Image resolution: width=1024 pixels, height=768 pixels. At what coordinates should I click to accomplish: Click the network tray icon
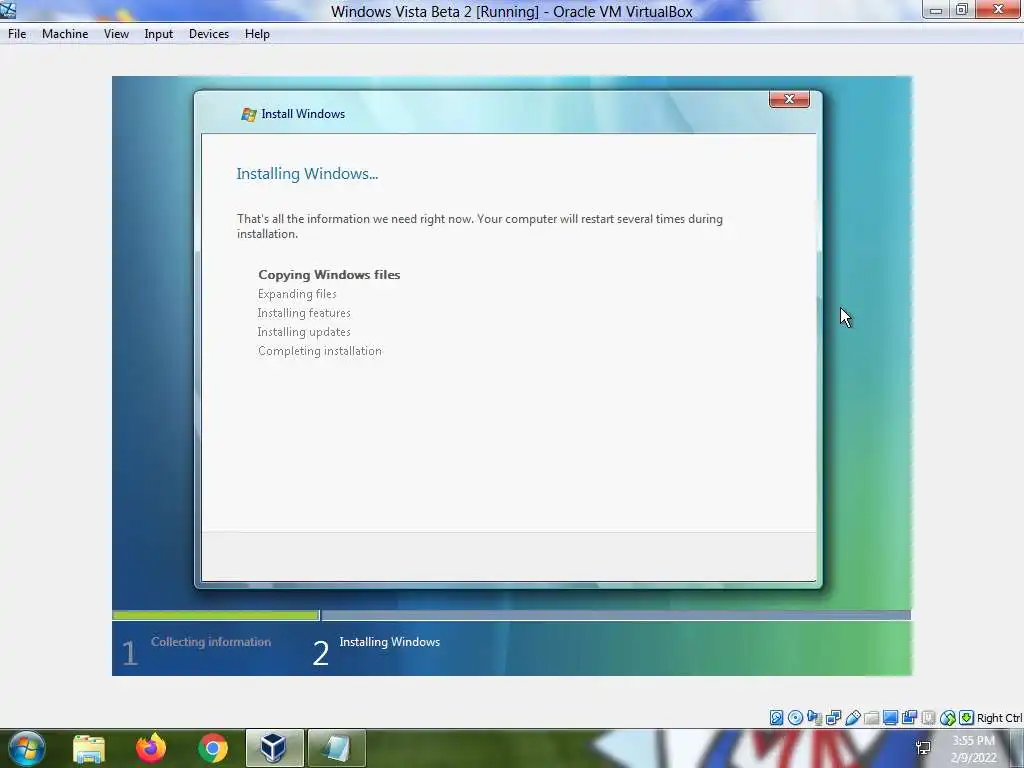[923, 748]
